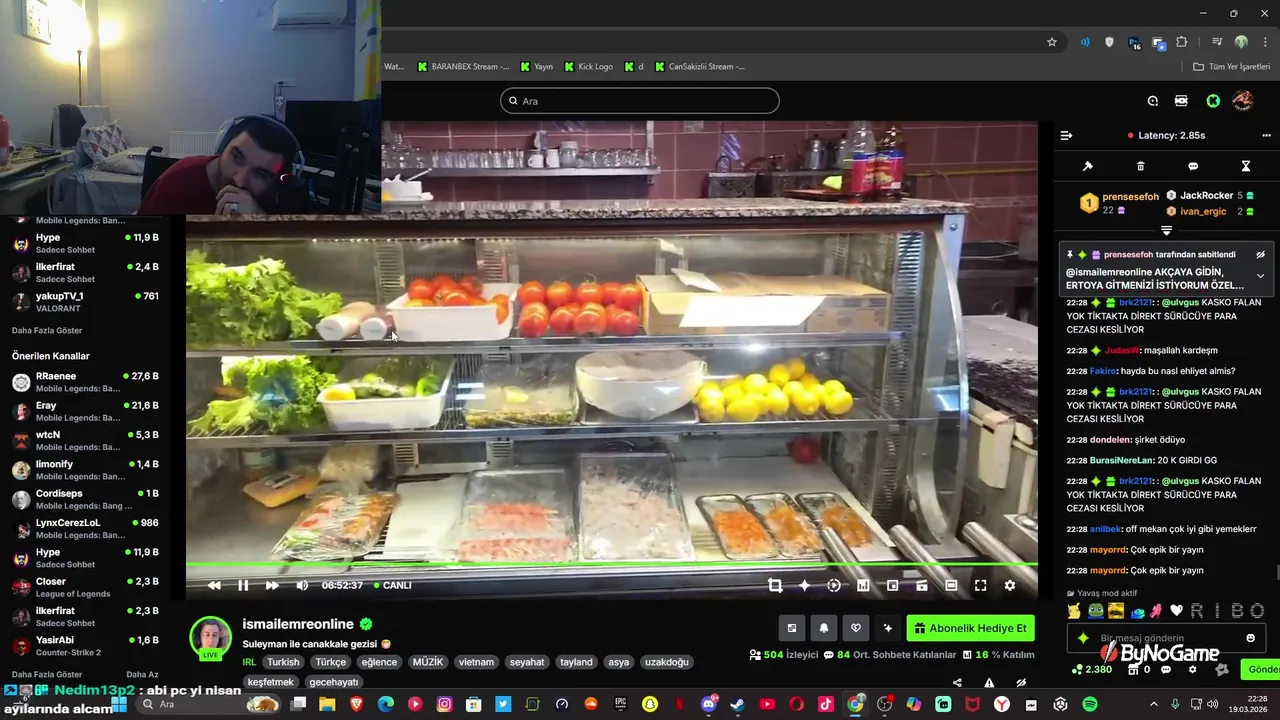Open the limonify channel in sidebar

[85, 470]
